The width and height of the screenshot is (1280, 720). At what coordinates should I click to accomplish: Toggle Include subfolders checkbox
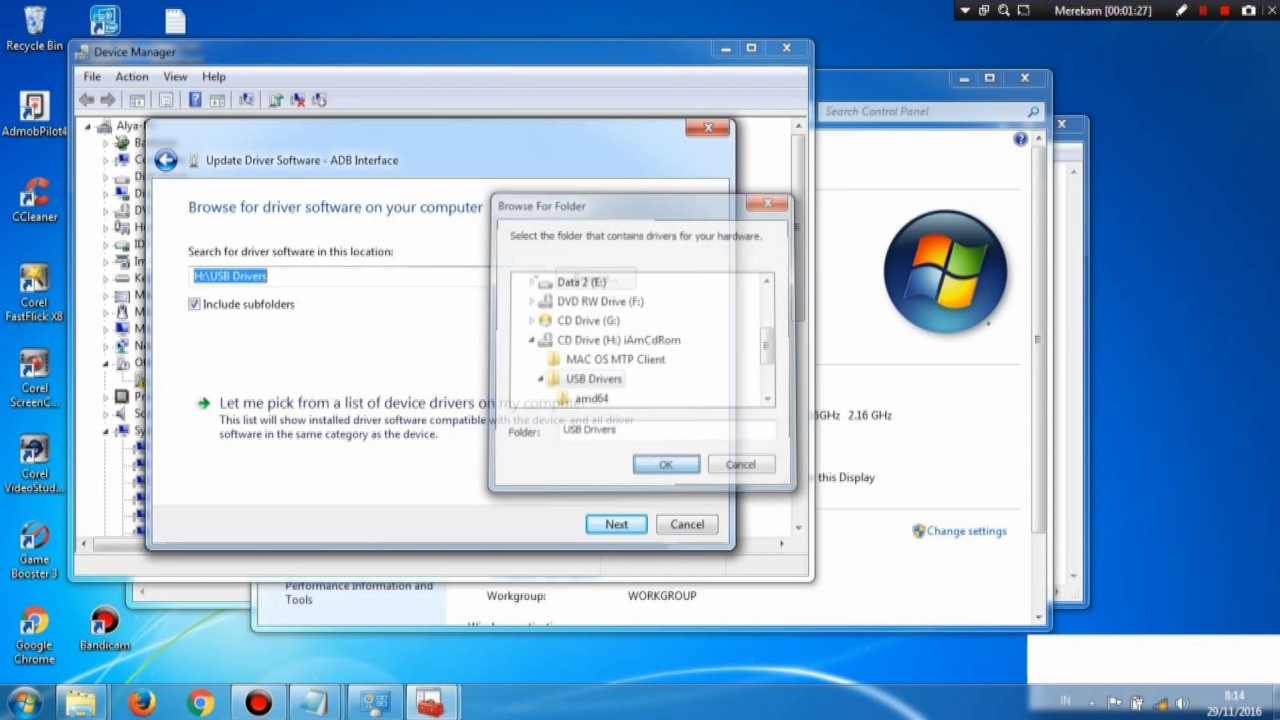click(x=194, y=304)
